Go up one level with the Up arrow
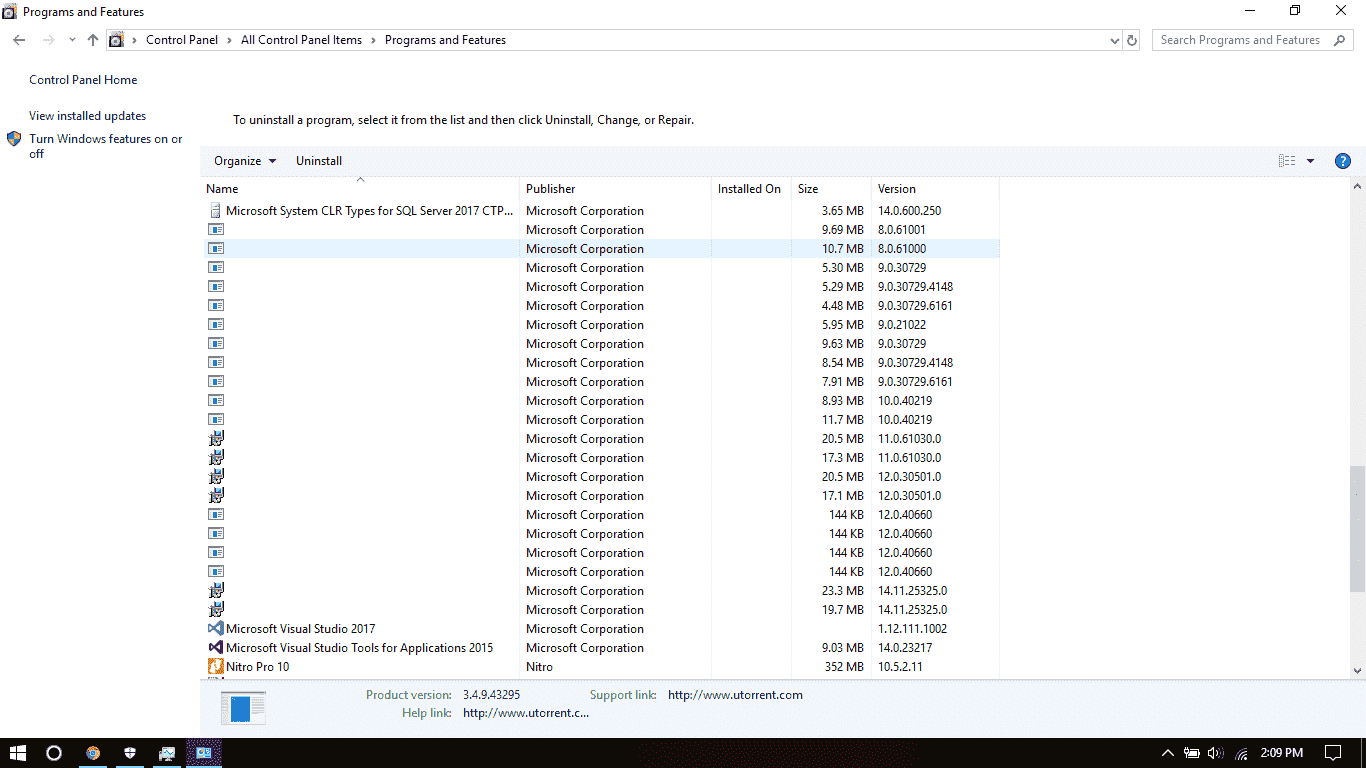Image resolution: width=1366 pixels, height=768 pixels. coord(93,40)
